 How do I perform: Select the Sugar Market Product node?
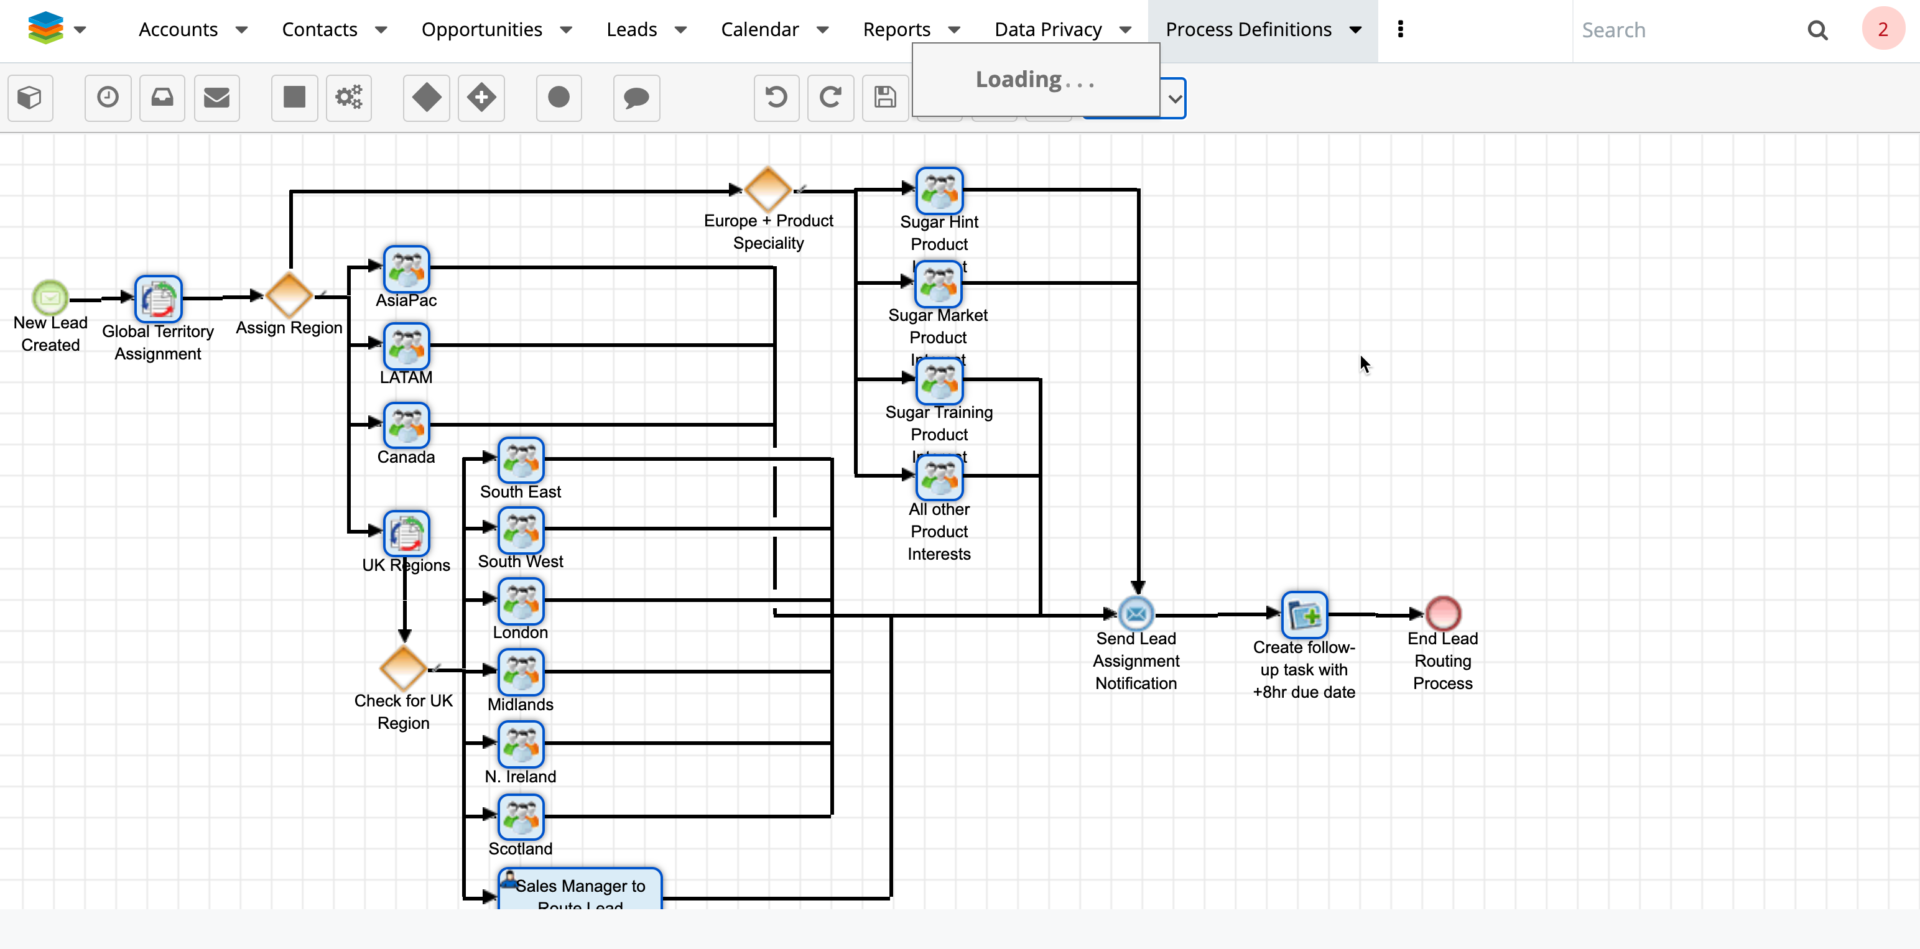pyautogui.click(x=939, y=284)
